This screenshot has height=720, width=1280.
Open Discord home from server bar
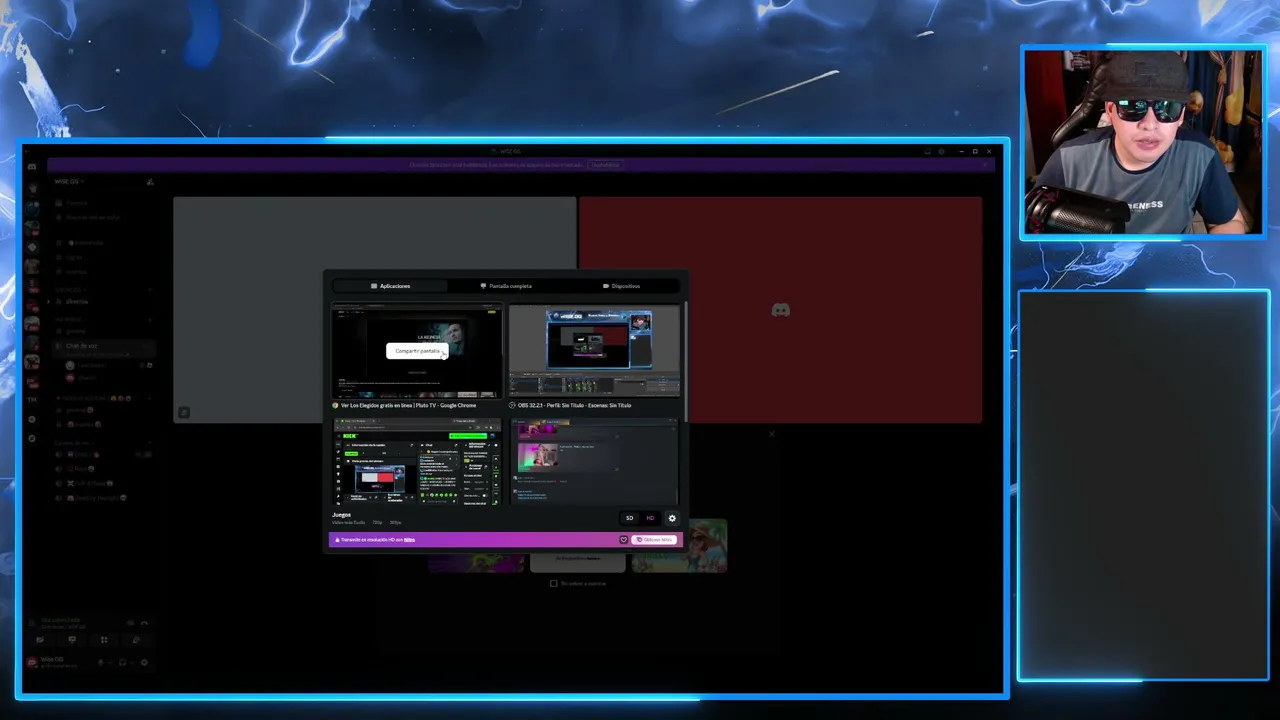pyautogui.click(x=32, y=166)
